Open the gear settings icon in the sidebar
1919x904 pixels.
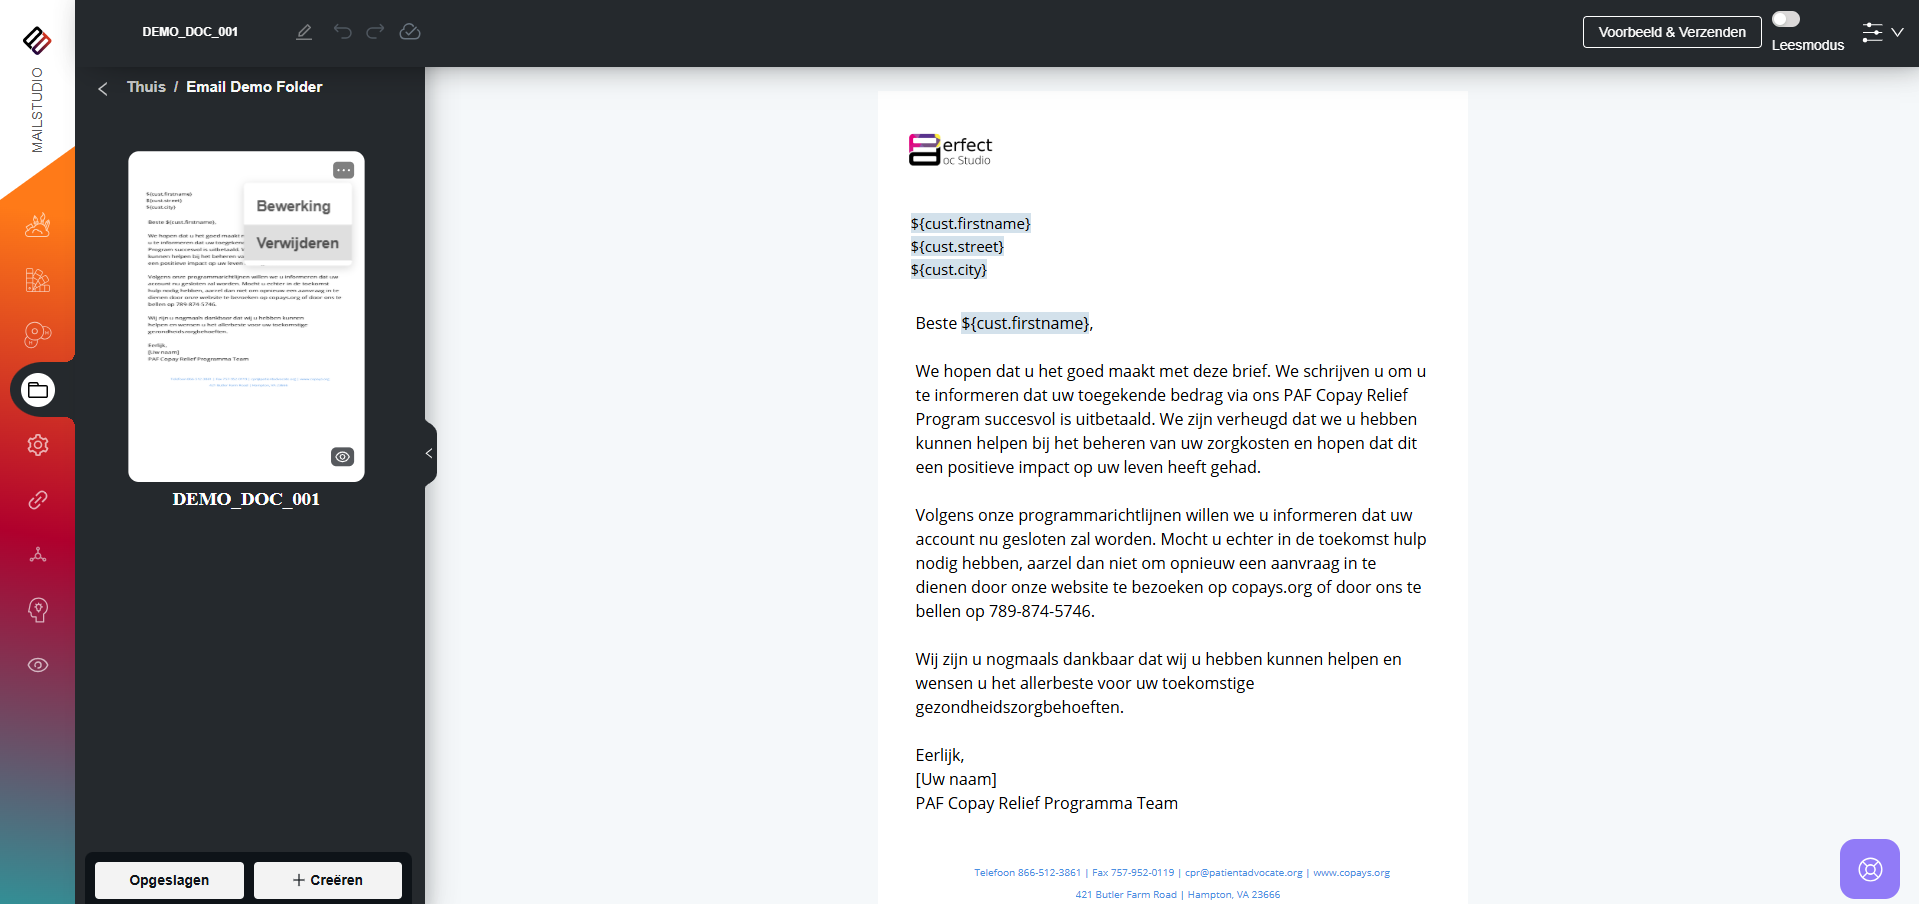coord(38,445)
